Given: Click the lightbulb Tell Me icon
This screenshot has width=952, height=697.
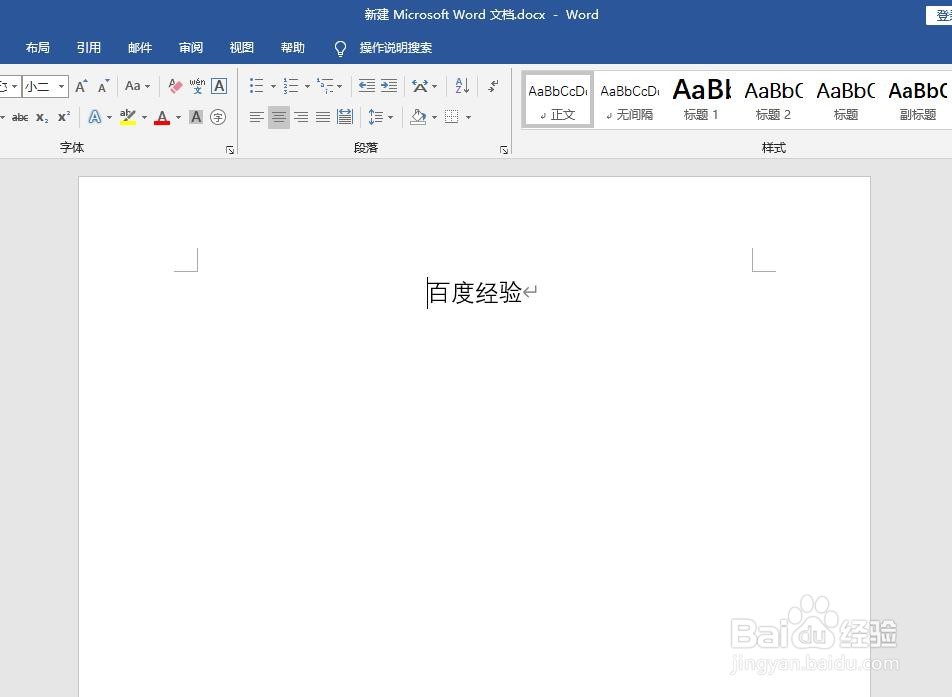Looking at the screenshot, I should tap(341, 49).
